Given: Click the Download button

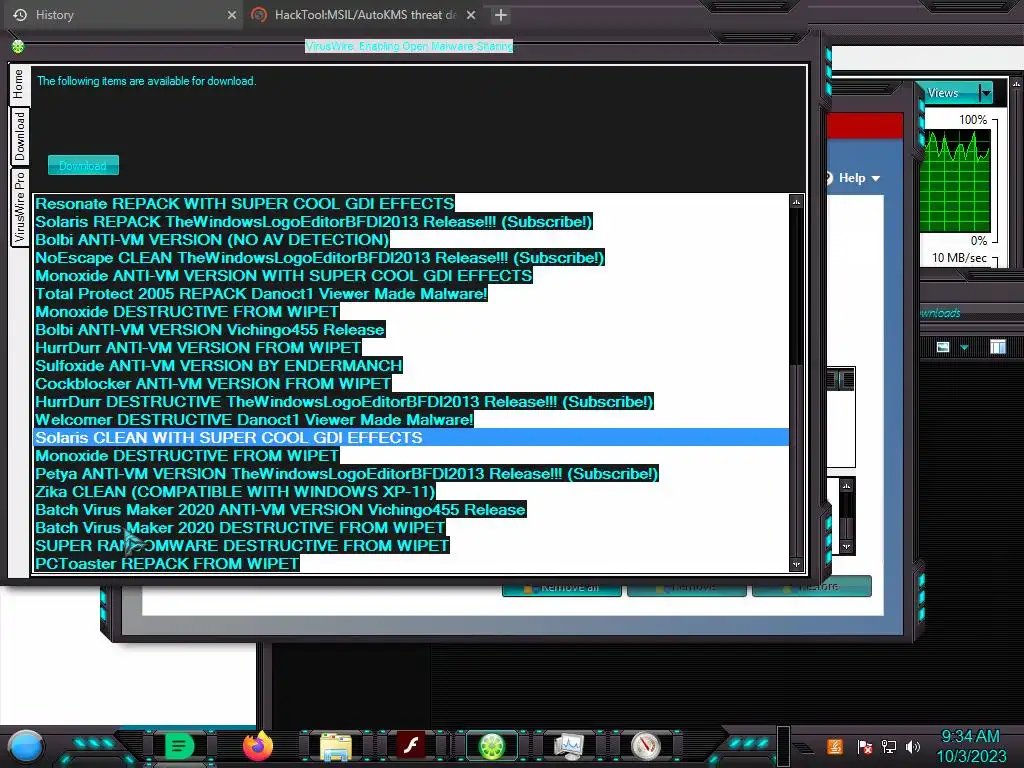Looking at the screenshot, I should click(83, 165).
